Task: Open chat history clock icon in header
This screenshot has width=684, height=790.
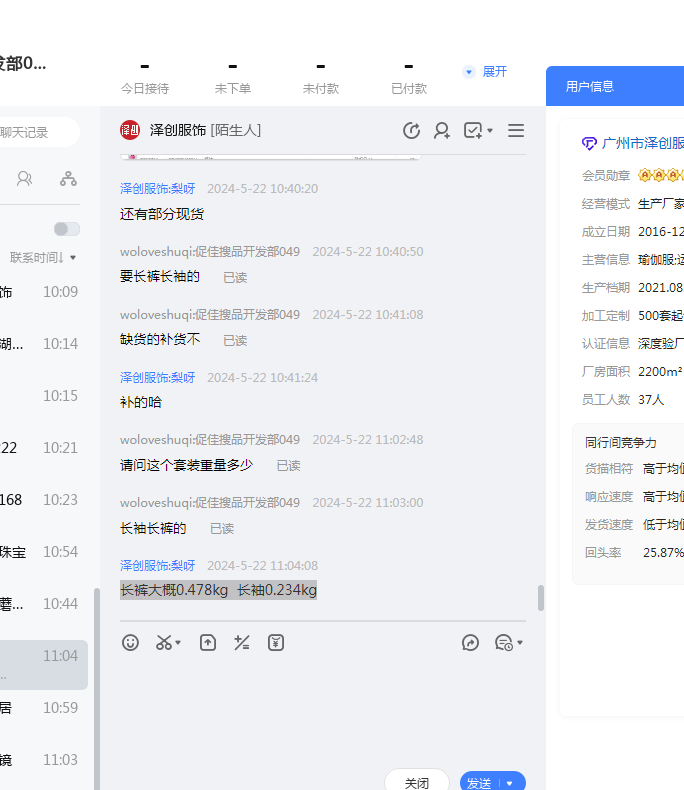Action: [x=411, y=130]
